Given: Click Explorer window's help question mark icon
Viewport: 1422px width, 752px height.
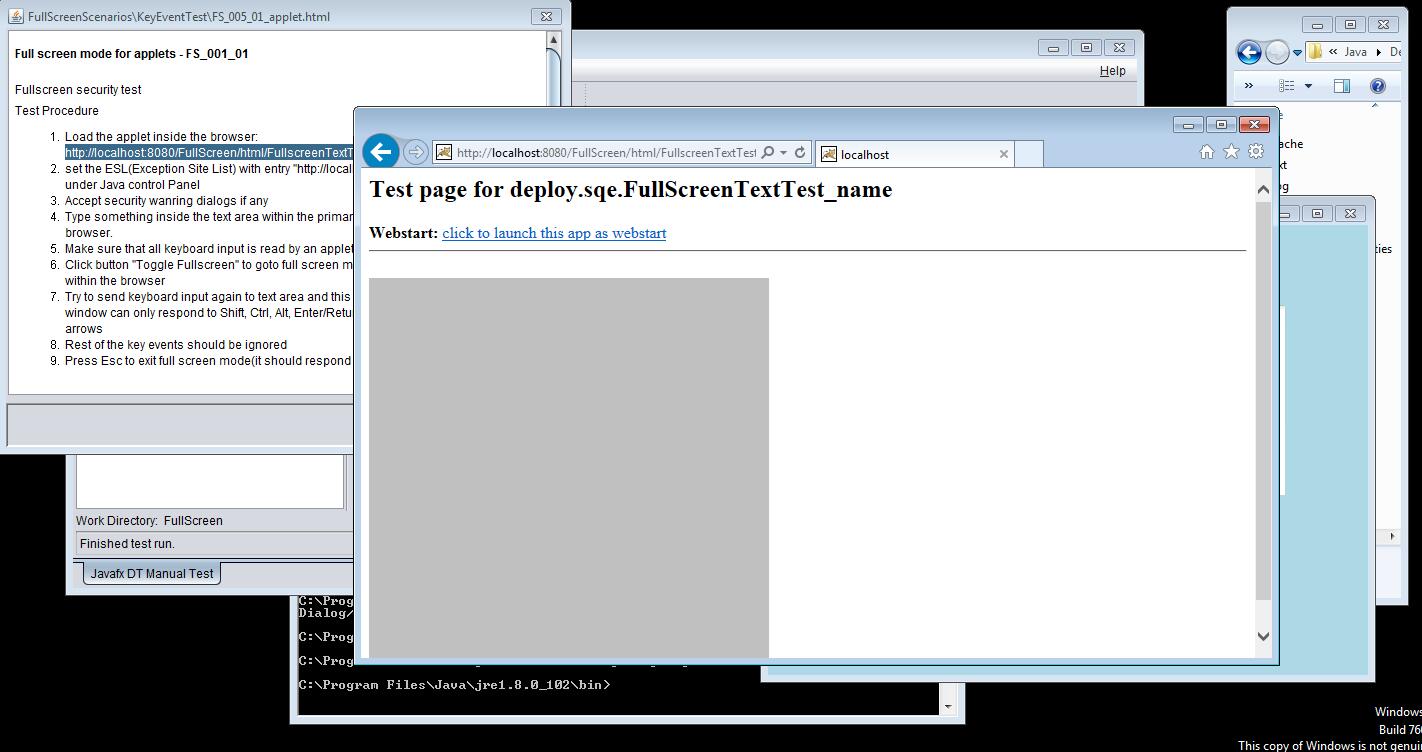Looking at the screenshot, I should [1377, 86].
